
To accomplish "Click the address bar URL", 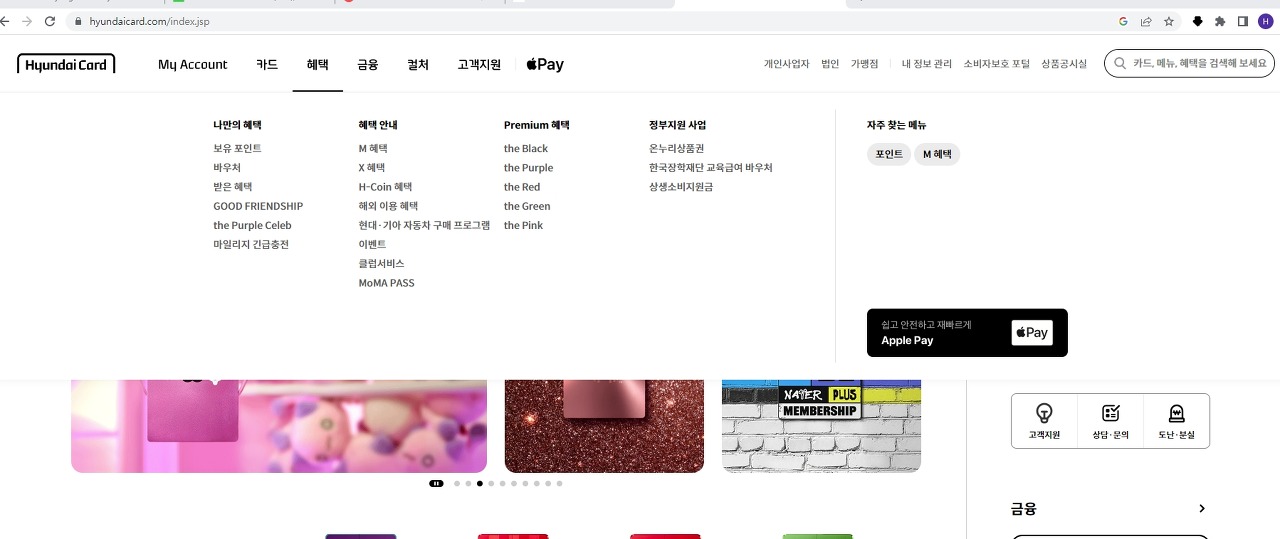I will click(150, 21).
